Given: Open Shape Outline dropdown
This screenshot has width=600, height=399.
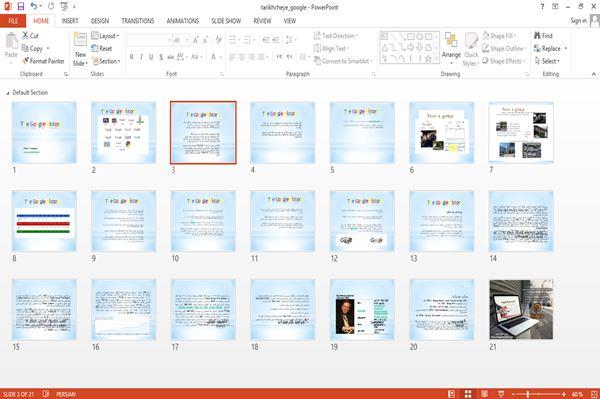Looking at the screenshot, I should (504, 49).
